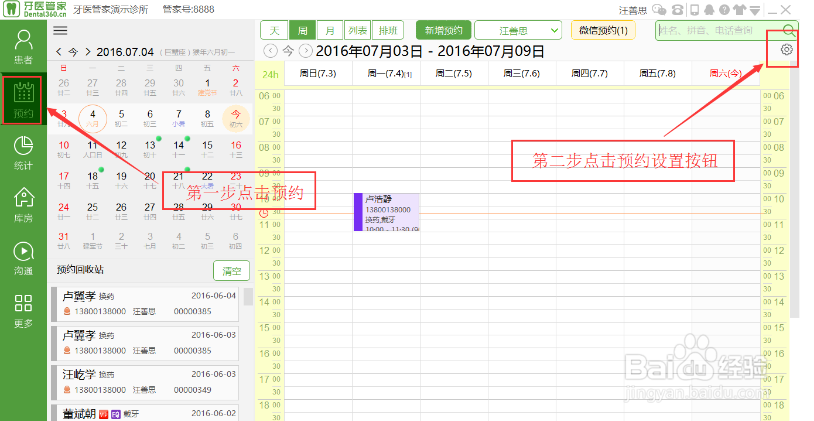Click the search magnifier icon
Screen dimensions: 814x421
(789, 30)
